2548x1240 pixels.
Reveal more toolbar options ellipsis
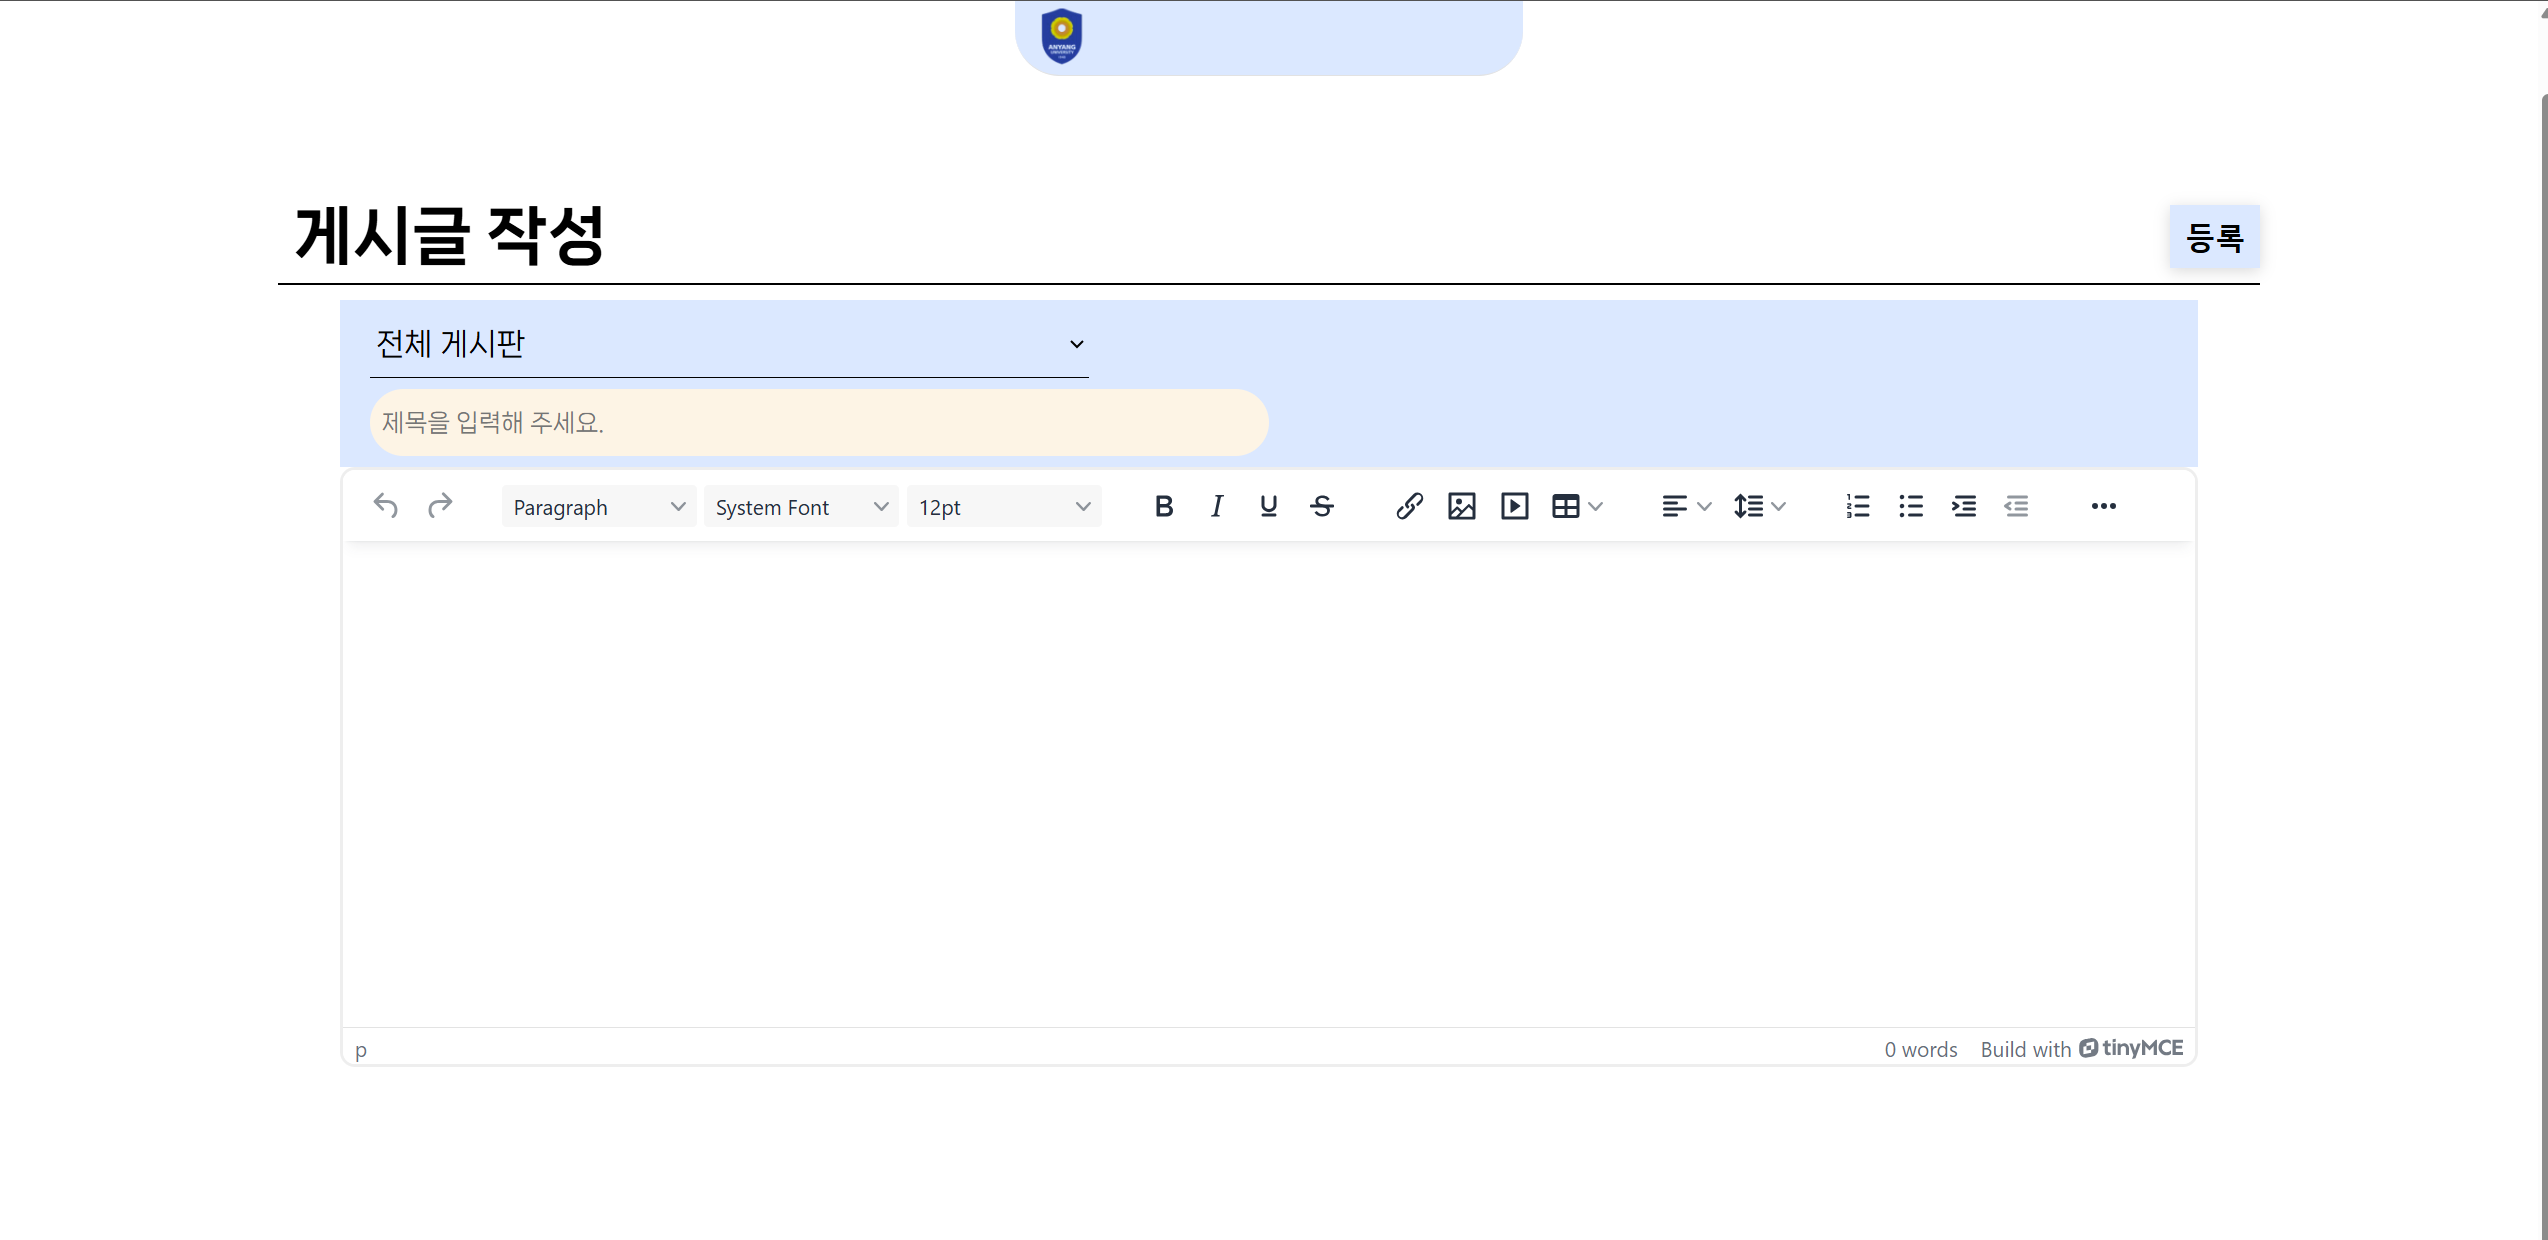click(2103, 506)
